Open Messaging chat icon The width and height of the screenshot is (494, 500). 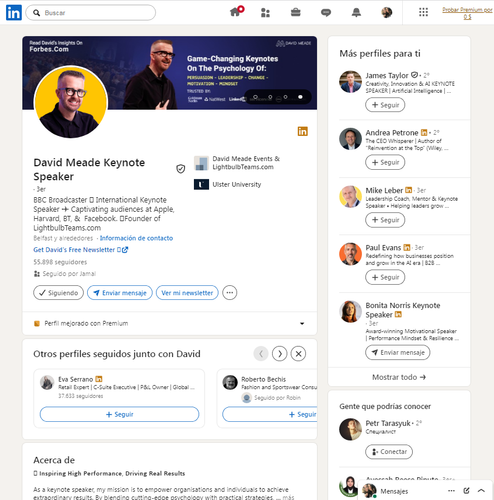coord(326,13)
